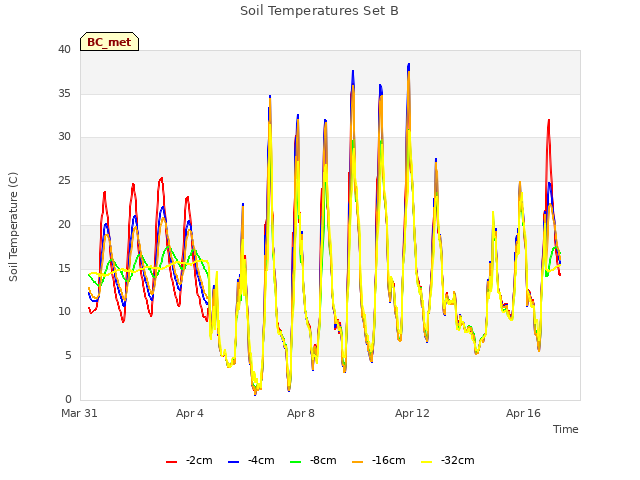
Task: Click the Mar 31 x-axis tick label
Action: click(79, 413)
